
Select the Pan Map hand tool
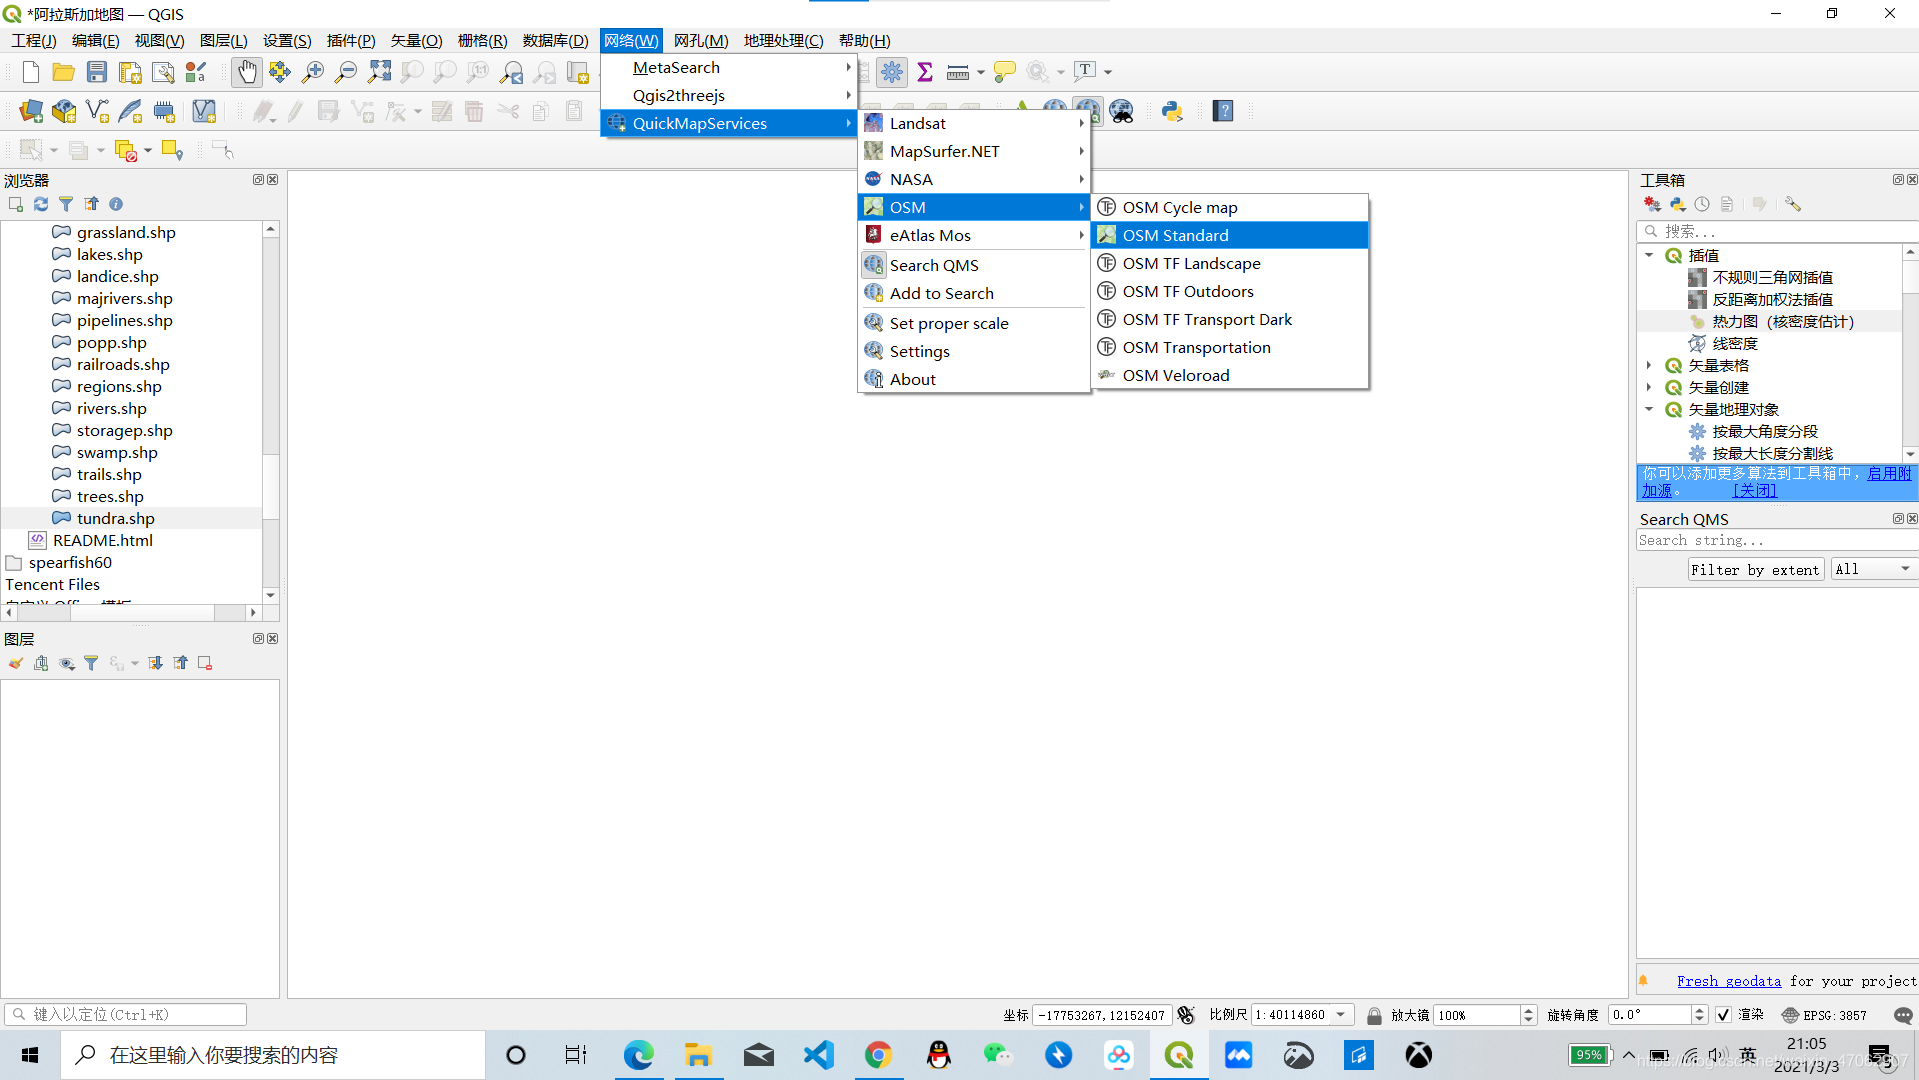tap(247, 72)
